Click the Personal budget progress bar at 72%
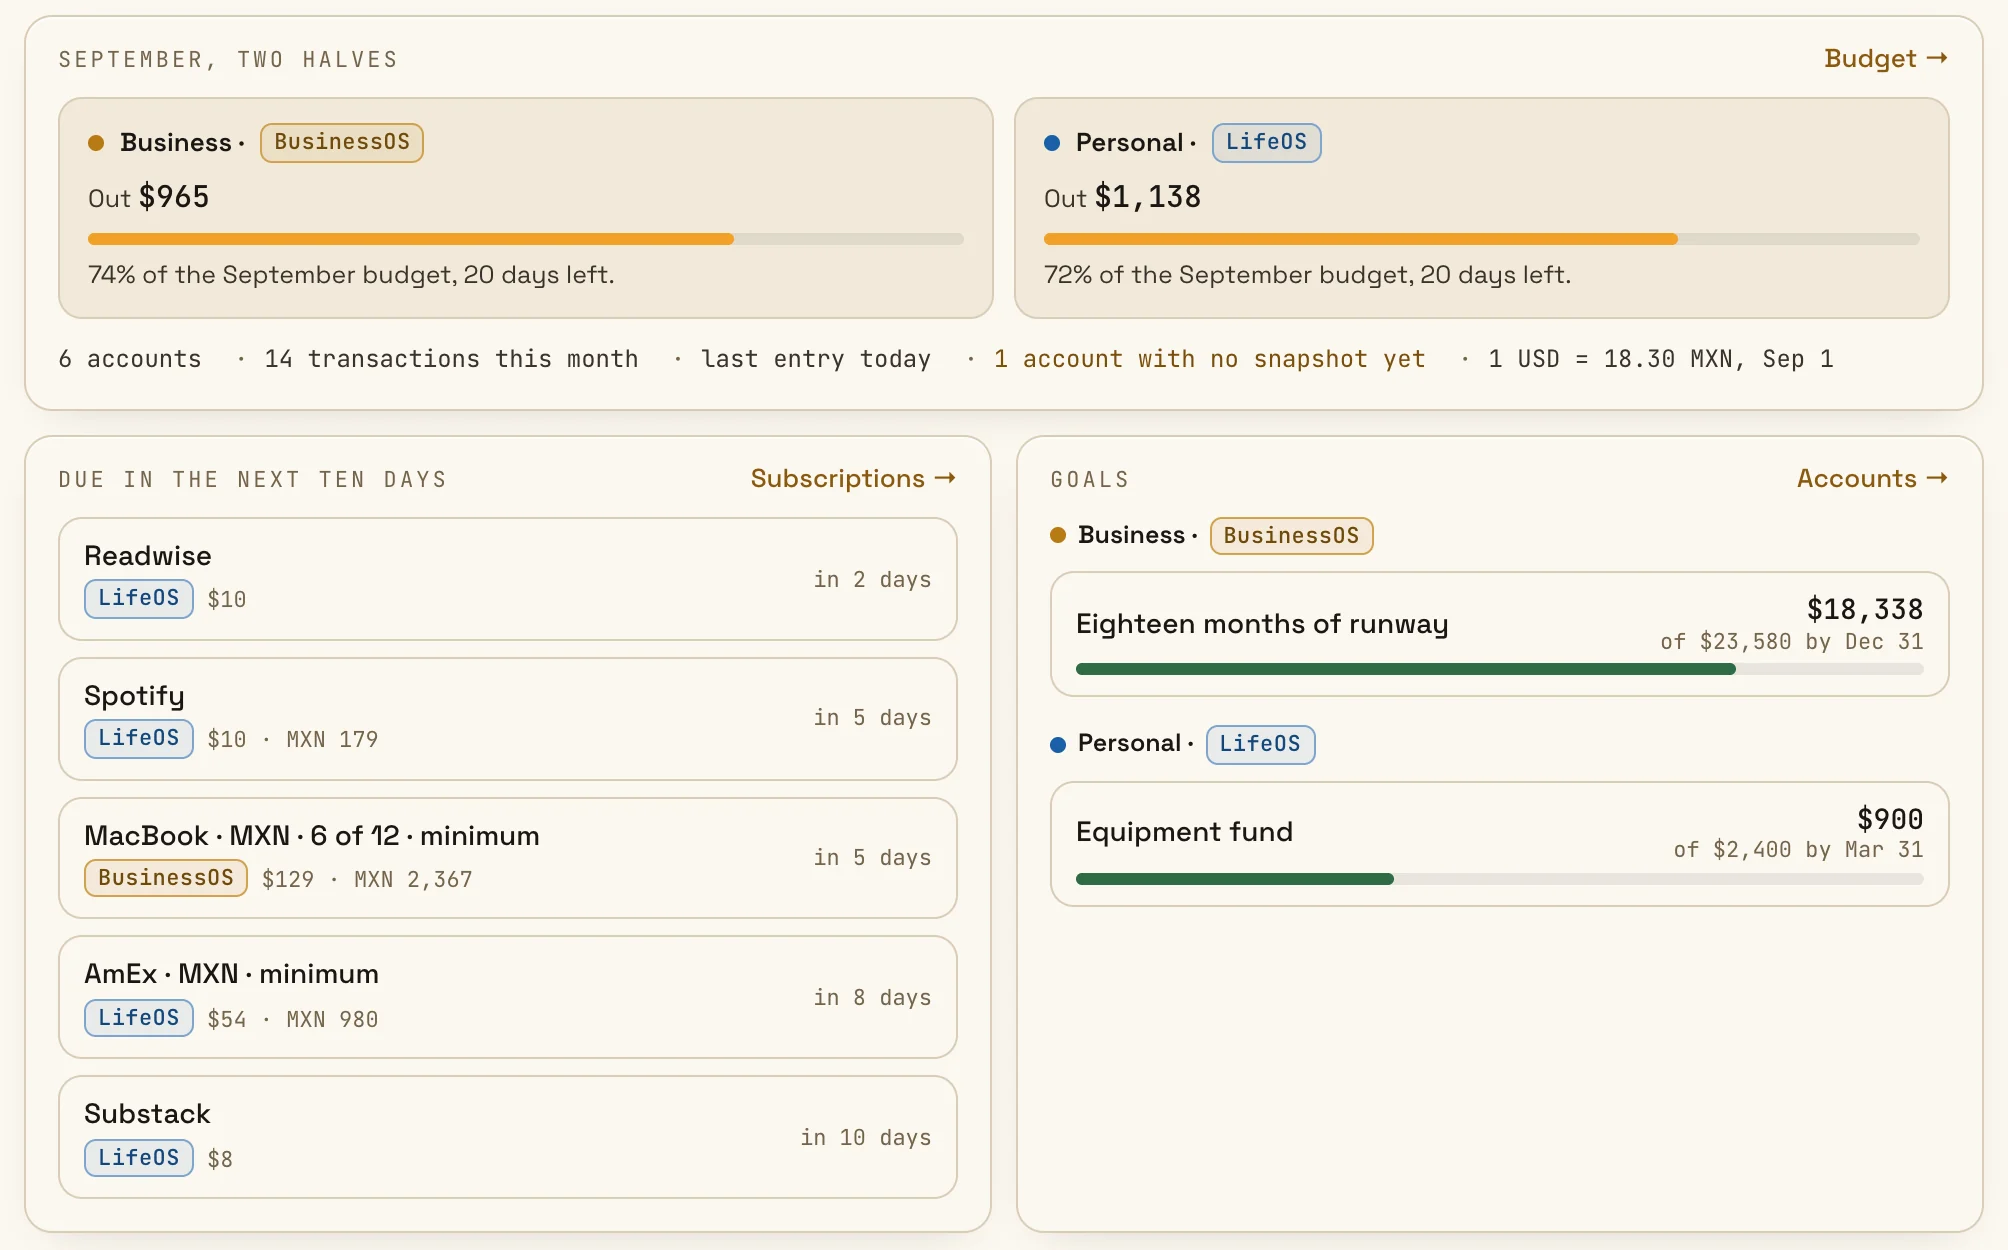Image resolution: width=2008 pixels, height=1250 pixels. click(1482, 239)
